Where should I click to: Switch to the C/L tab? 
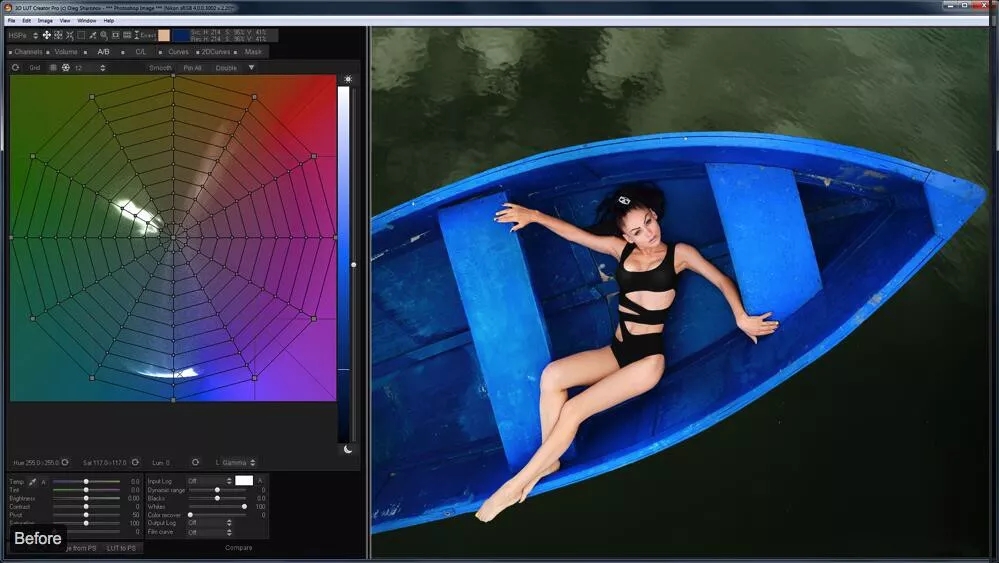(x=140, y=52)
